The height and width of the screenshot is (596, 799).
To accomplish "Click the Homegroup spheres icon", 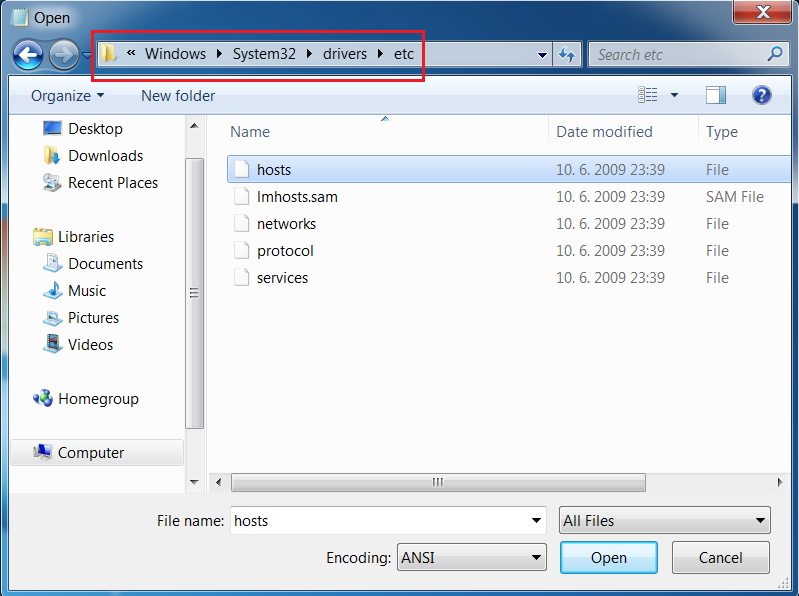I will coord(43,398).
